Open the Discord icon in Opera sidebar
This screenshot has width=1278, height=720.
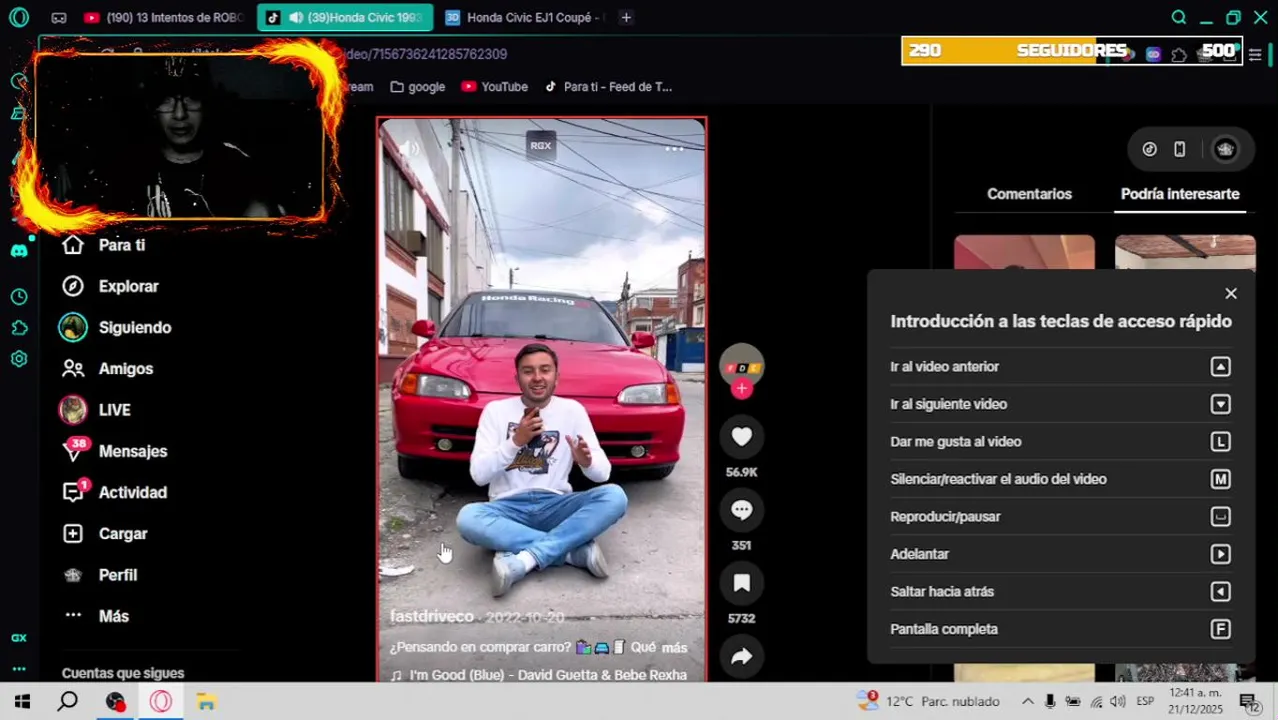(19, 251)
